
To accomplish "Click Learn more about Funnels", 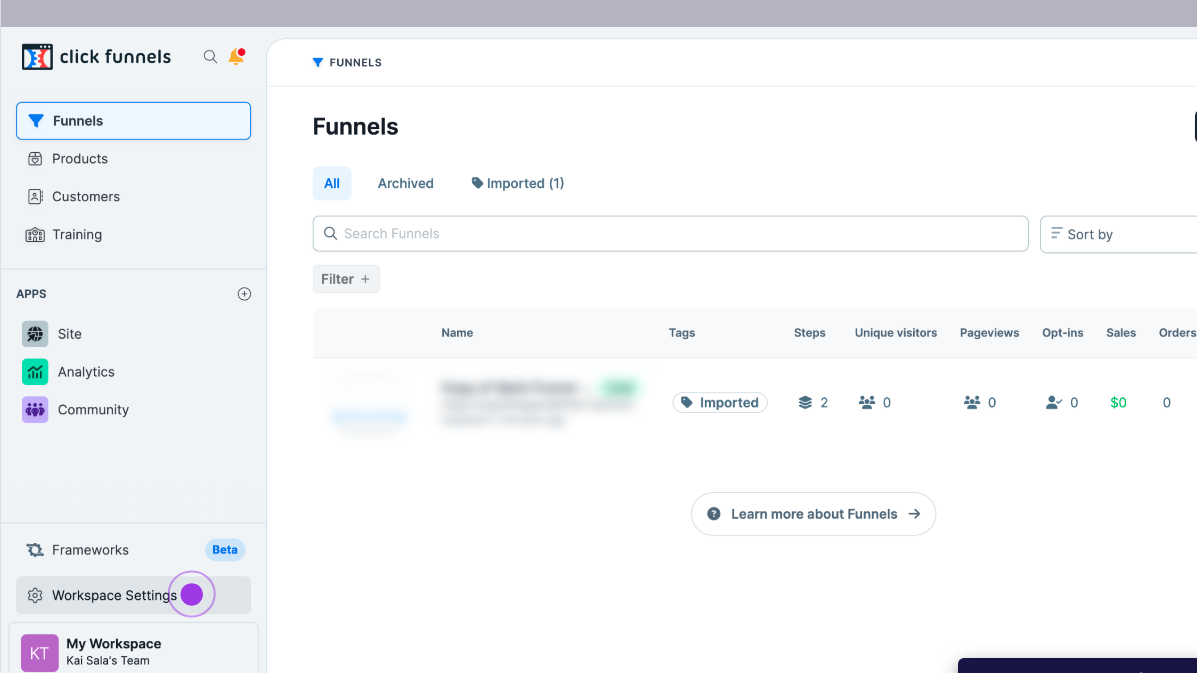I will point(813,514).
